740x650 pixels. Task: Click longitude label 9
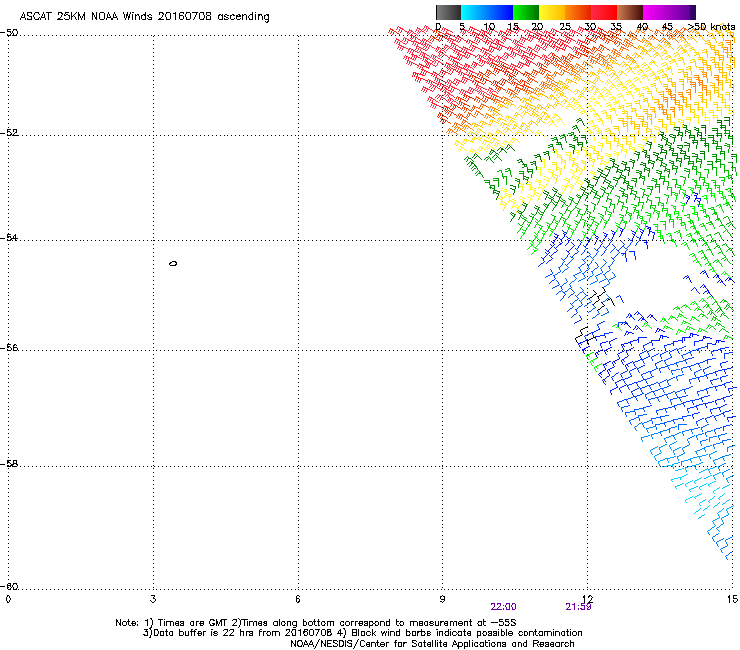tap(442, 599)
